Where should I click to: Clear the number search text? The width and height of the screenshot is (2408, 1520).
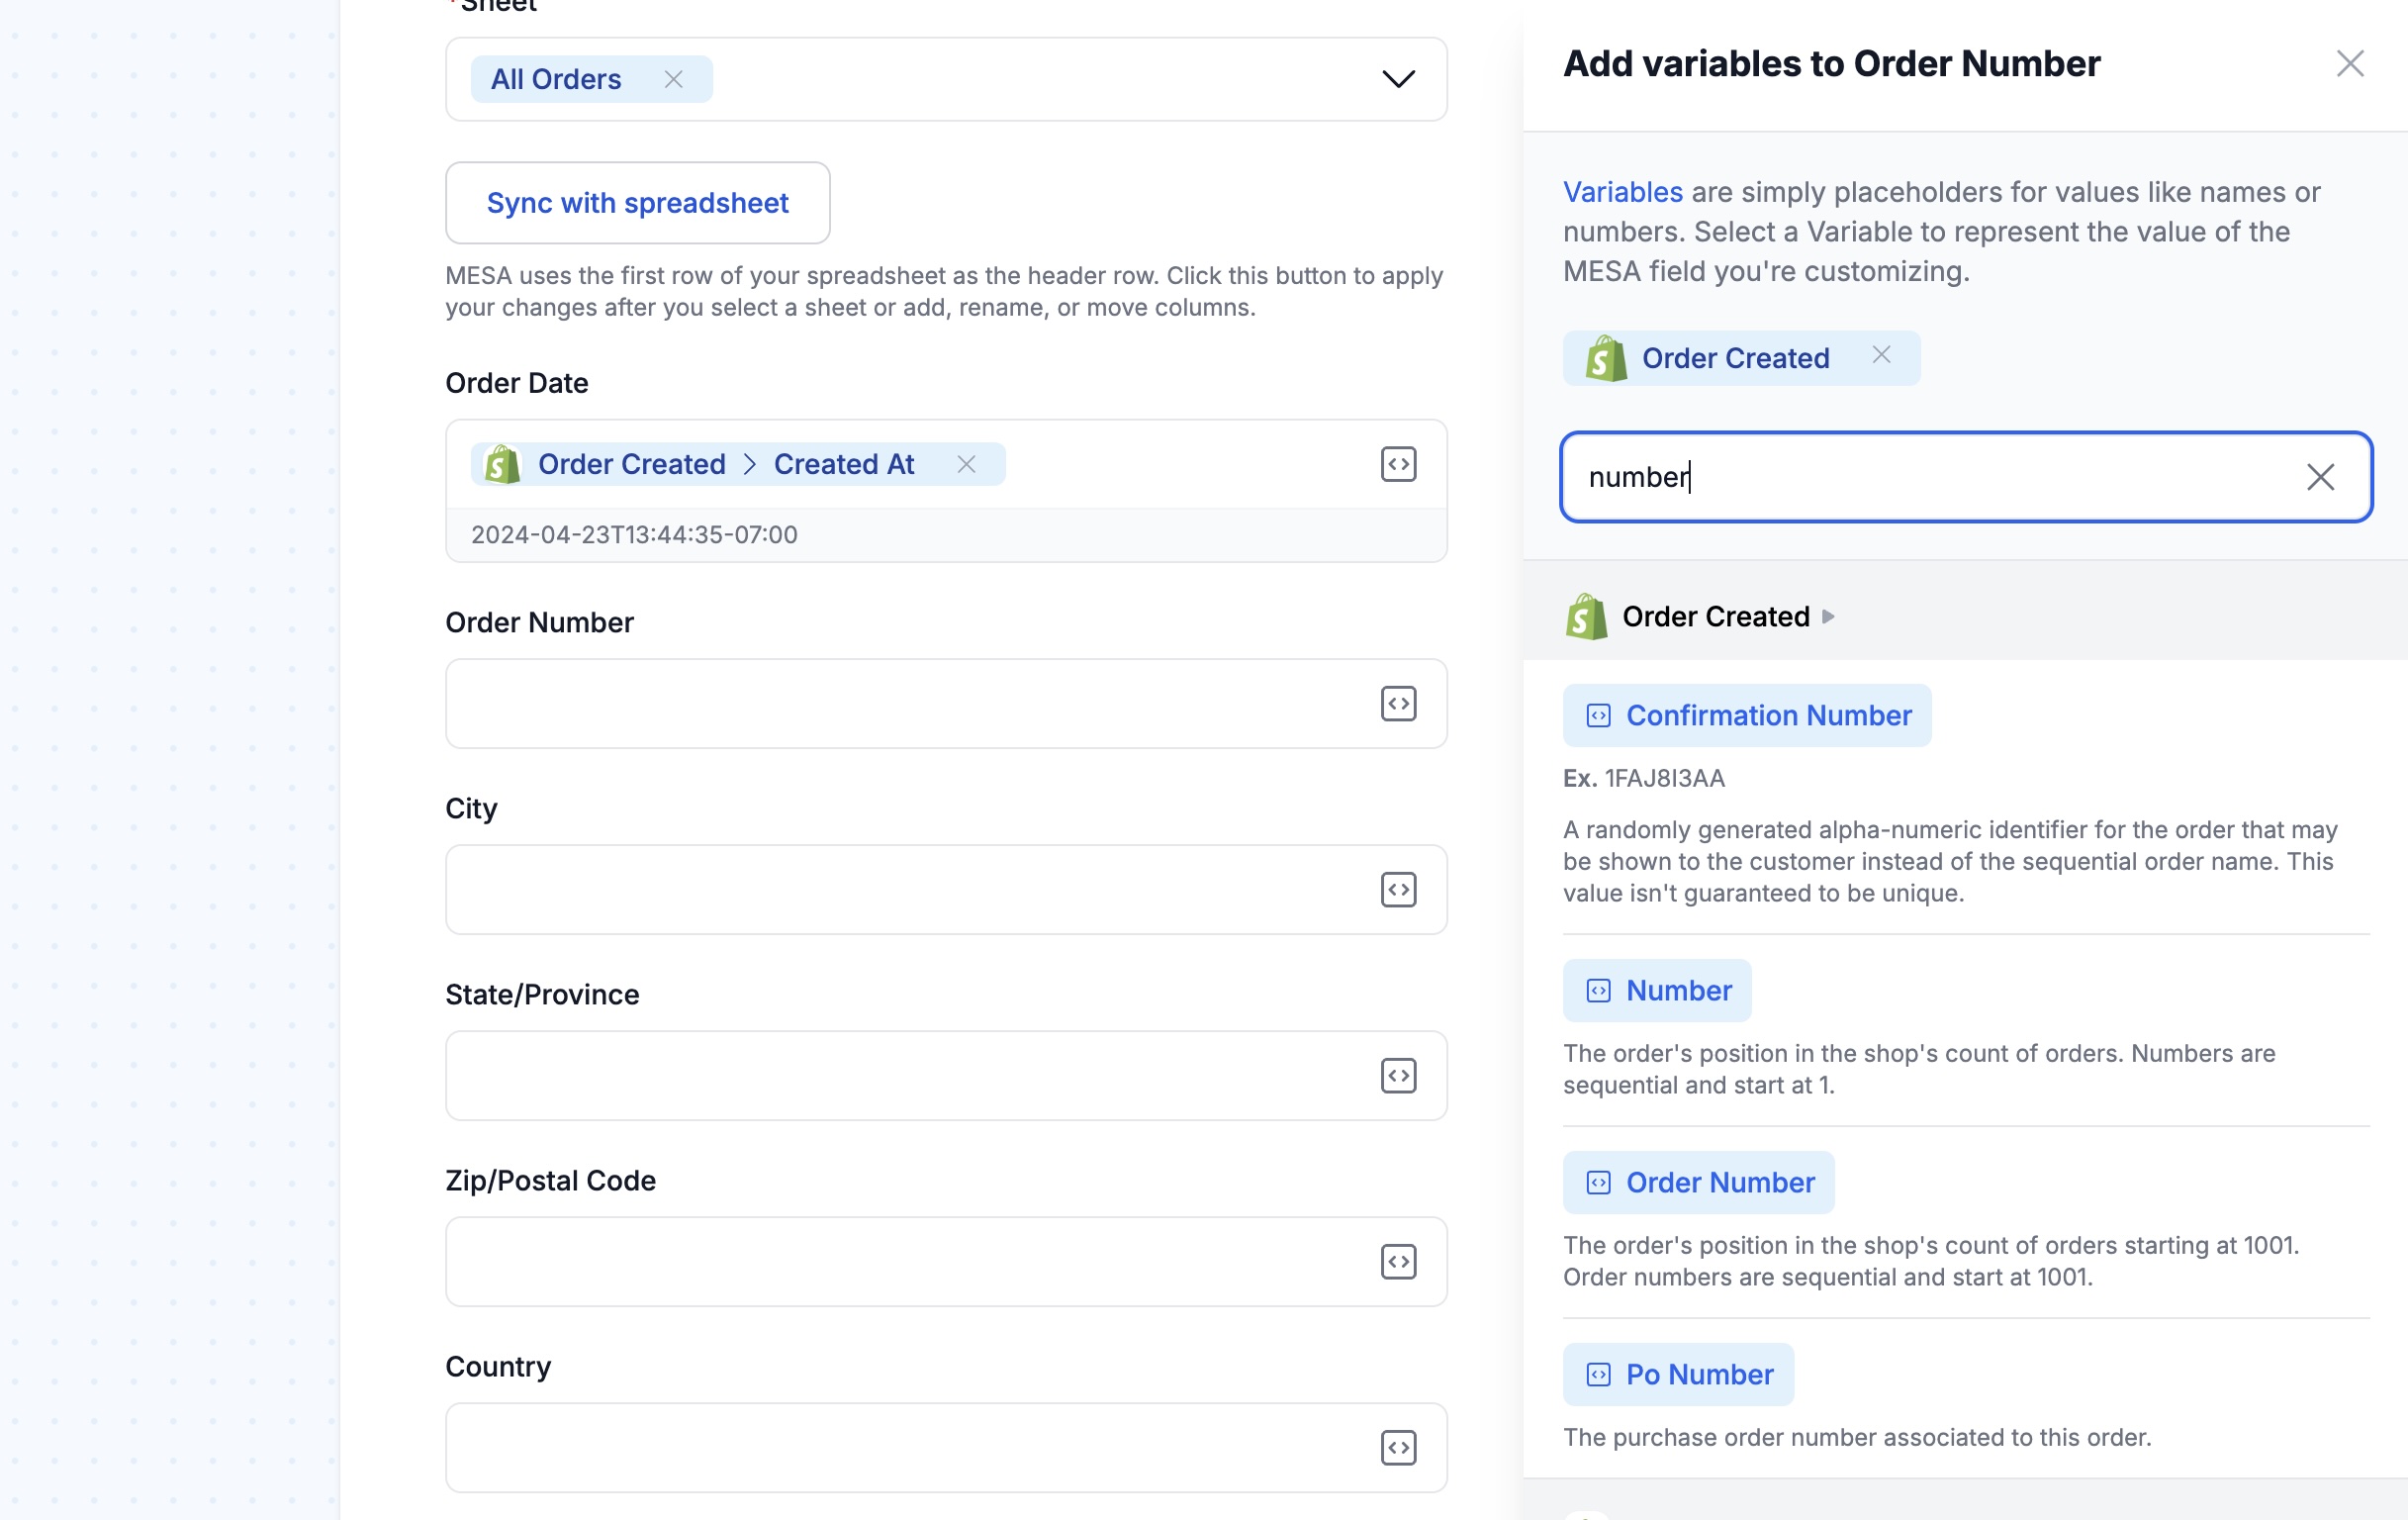[2320, 477]
